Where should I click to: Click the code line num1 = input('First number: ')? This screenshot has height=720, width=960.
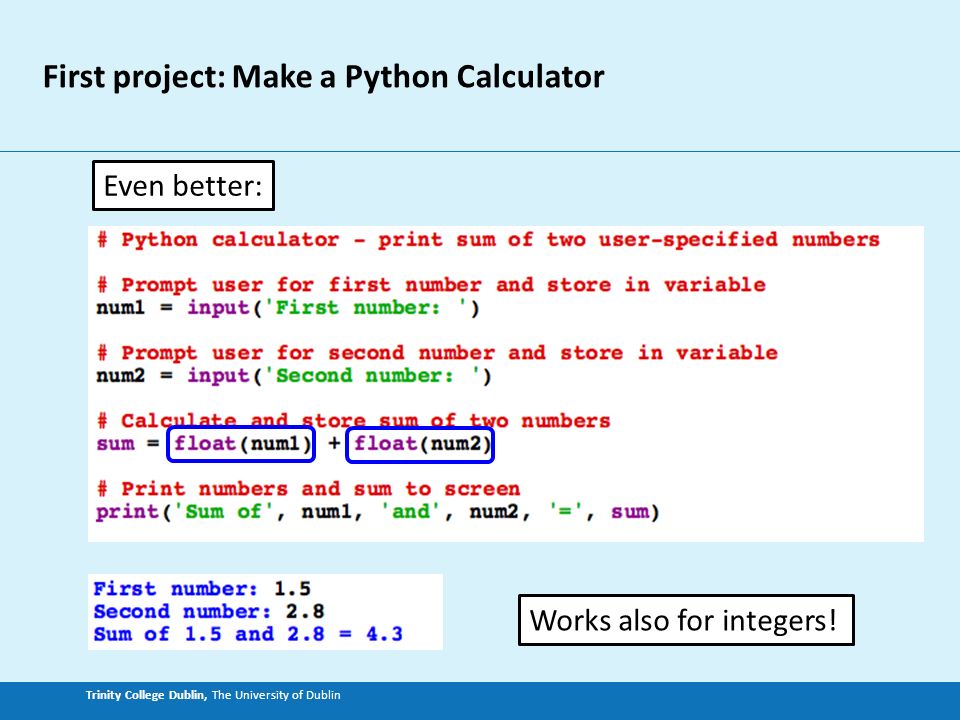[288, 307]
